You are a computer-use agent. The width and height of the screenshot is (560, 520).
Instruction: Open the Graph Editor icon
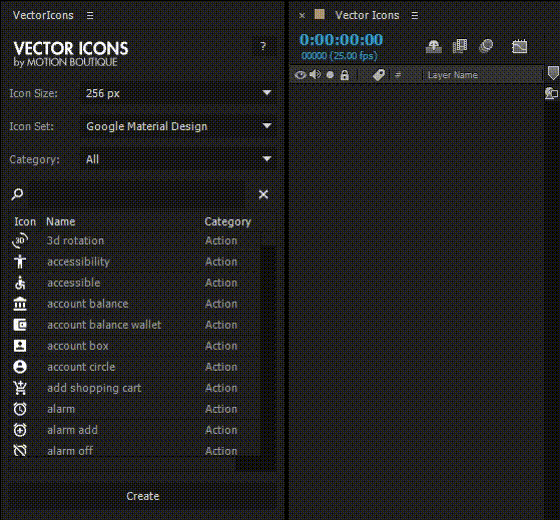point(519,46)
